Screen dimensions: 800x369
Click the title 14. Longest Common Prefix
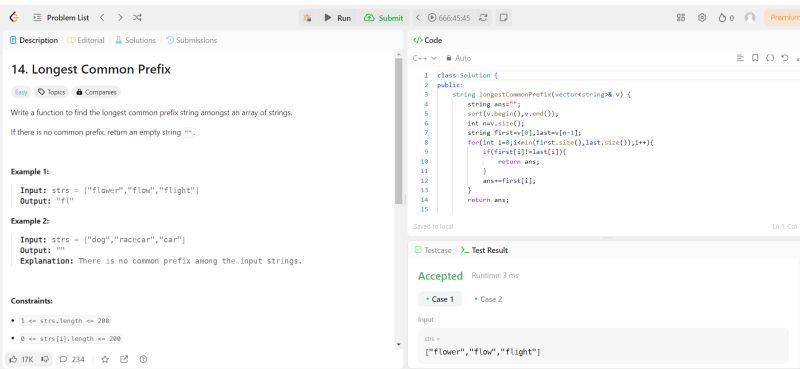[91, 69]
